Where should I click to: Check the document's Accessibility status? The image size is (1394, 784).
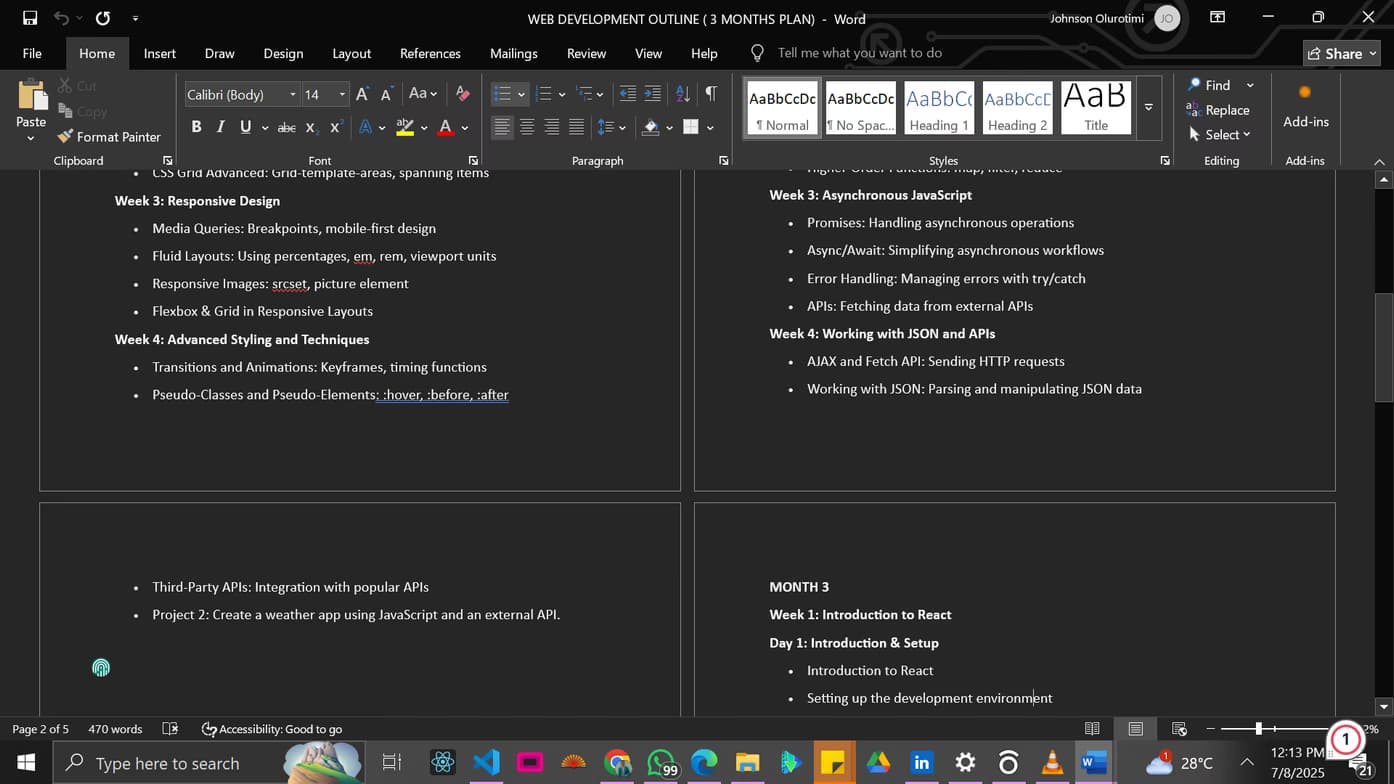pos(271,729)
